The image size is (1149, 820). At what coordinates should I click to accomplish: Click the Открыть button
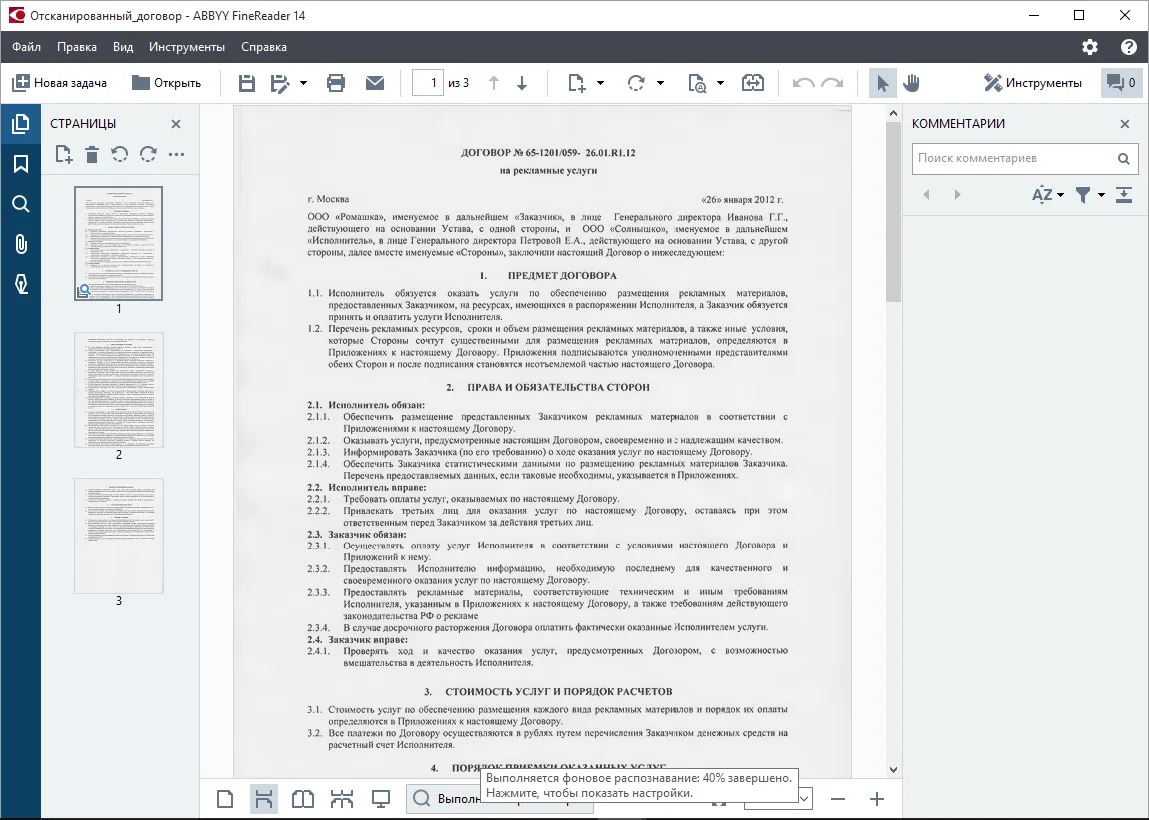point(166,83)
